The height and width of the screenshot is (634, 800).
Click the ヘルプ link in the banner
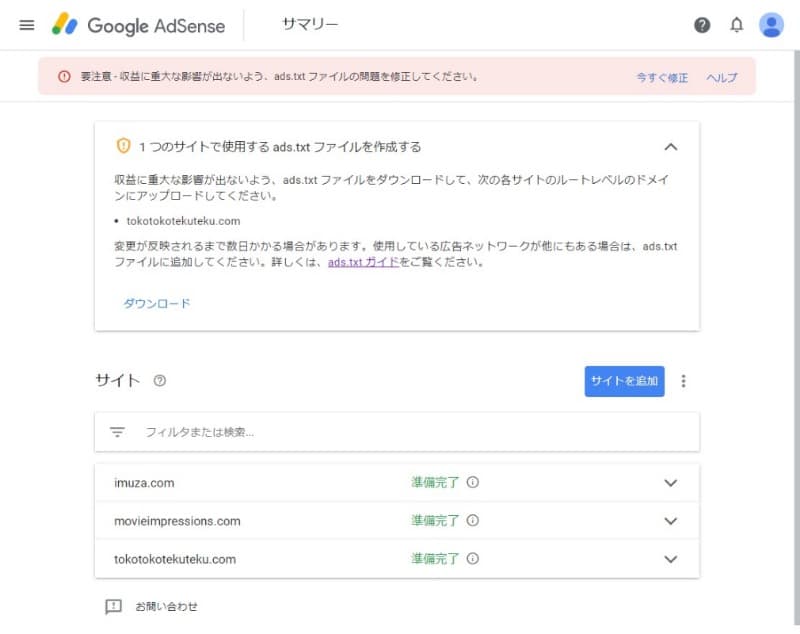(721, 78)
